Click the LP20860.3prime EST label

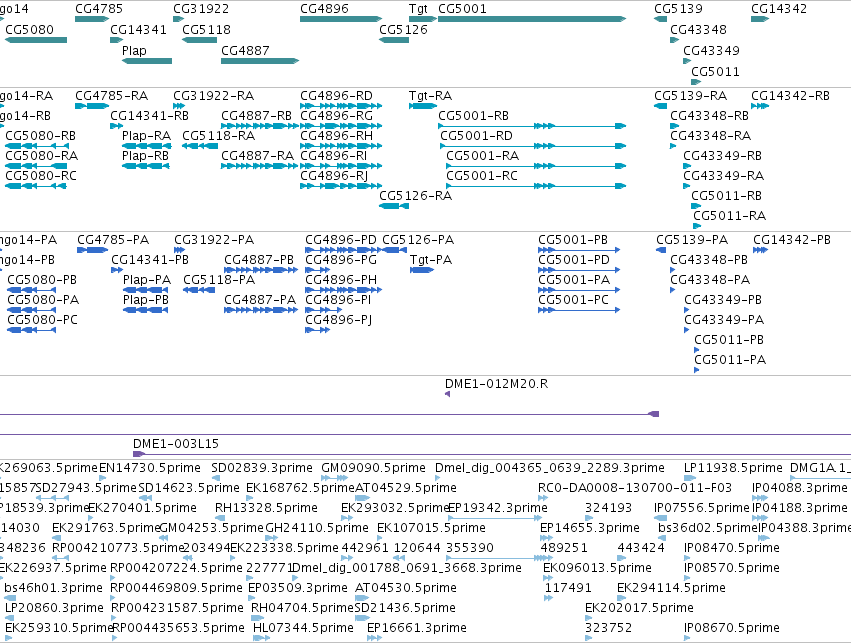tap(54, 608)
